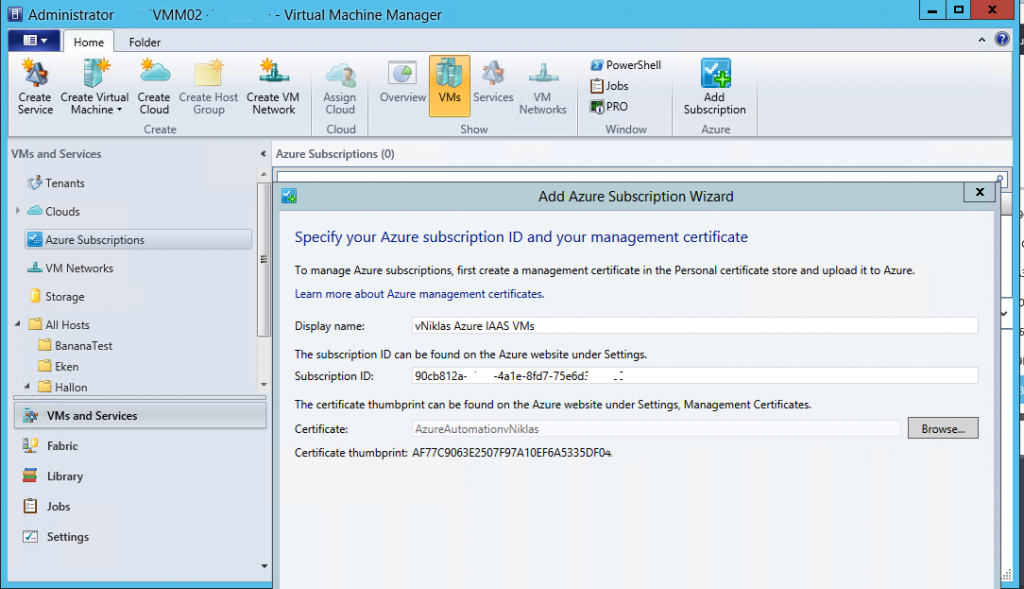This screenshot has width=1024, height=589.
Task: Switch to the Home tab
Action: point(89,42)
